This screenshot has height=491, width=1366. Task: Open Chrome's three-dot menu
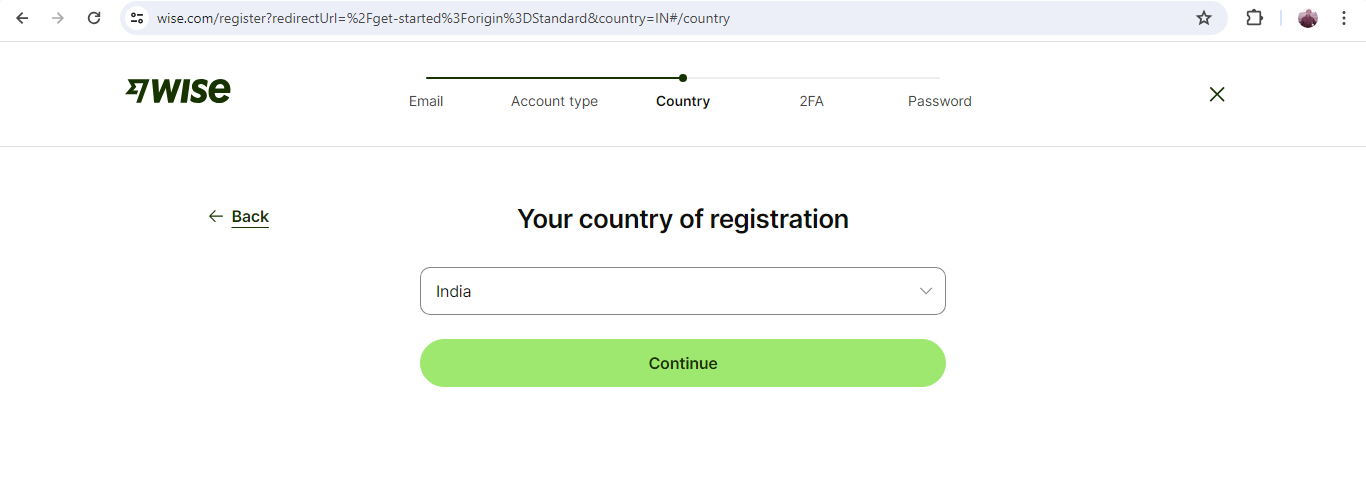click(1344, 18)
